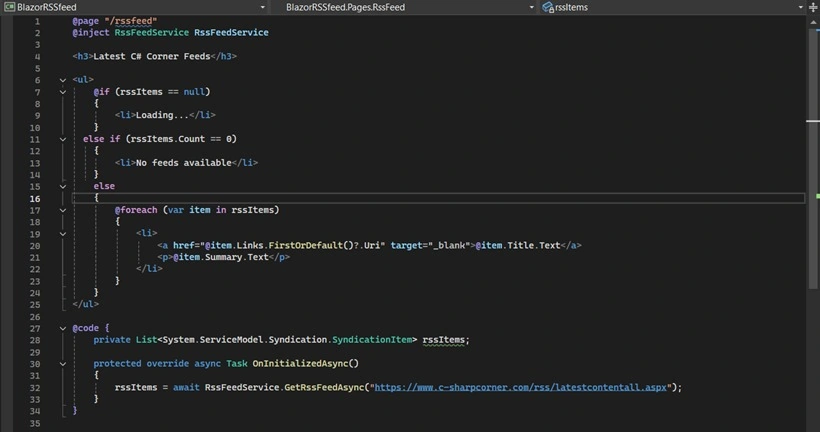Click the Task return type on line 30

click(237, 363)
